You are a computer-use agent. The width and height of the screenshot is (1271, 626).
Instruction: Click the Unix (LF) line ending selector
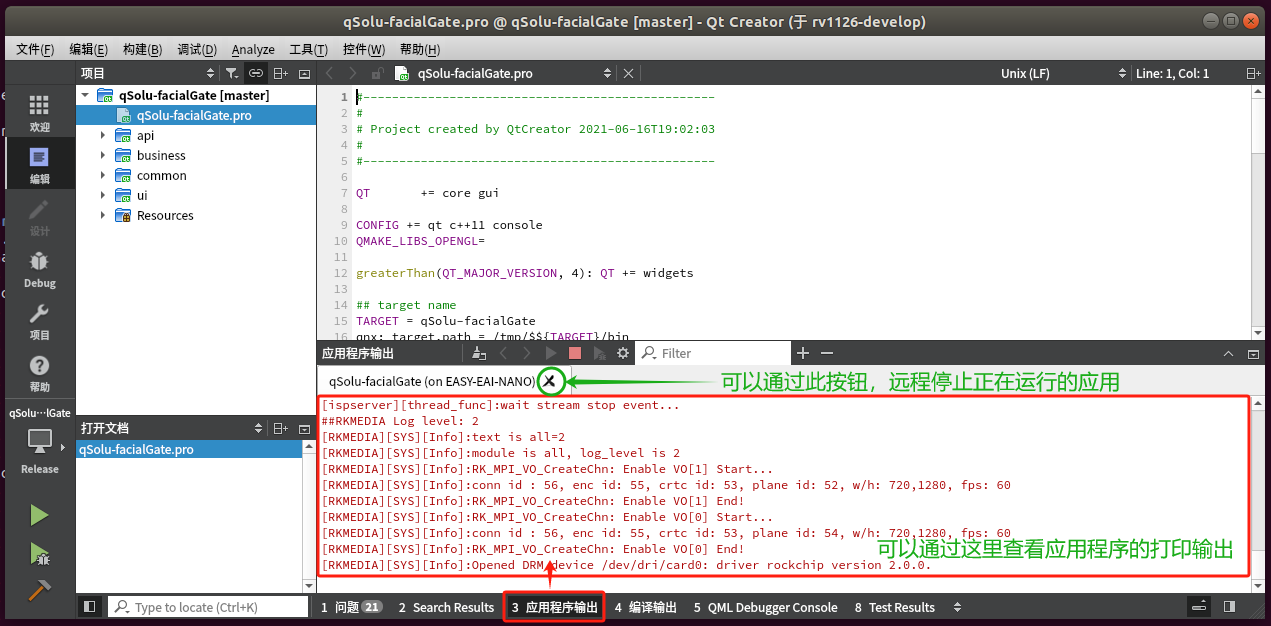1024,73
